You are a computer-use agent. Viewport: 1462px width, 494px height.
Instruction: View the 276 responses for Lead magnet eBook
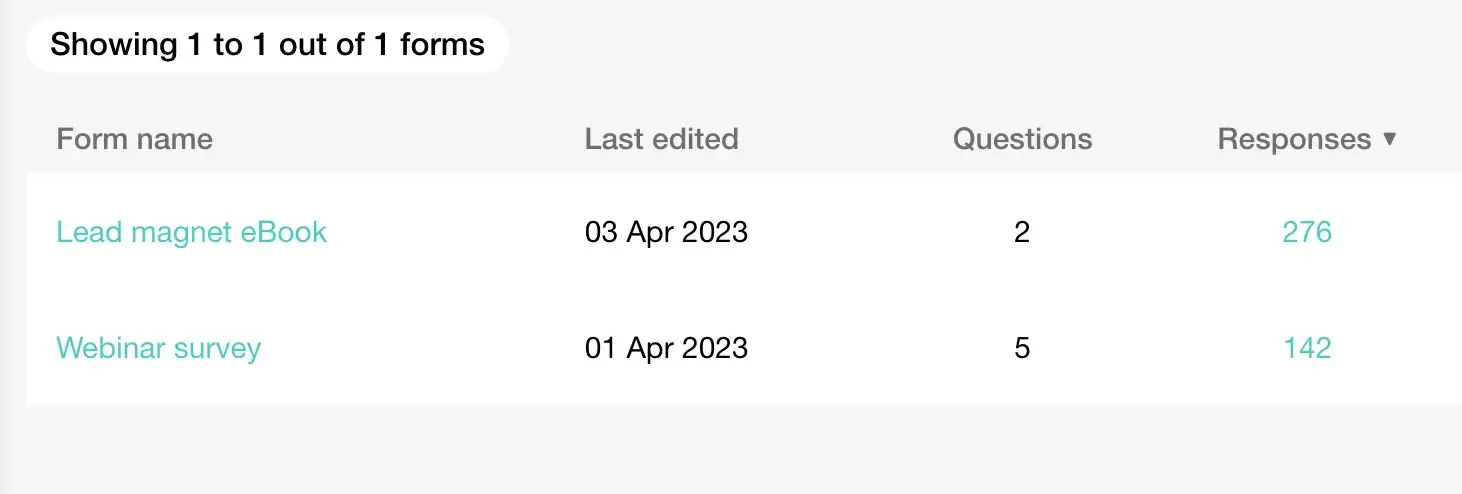1307,232
